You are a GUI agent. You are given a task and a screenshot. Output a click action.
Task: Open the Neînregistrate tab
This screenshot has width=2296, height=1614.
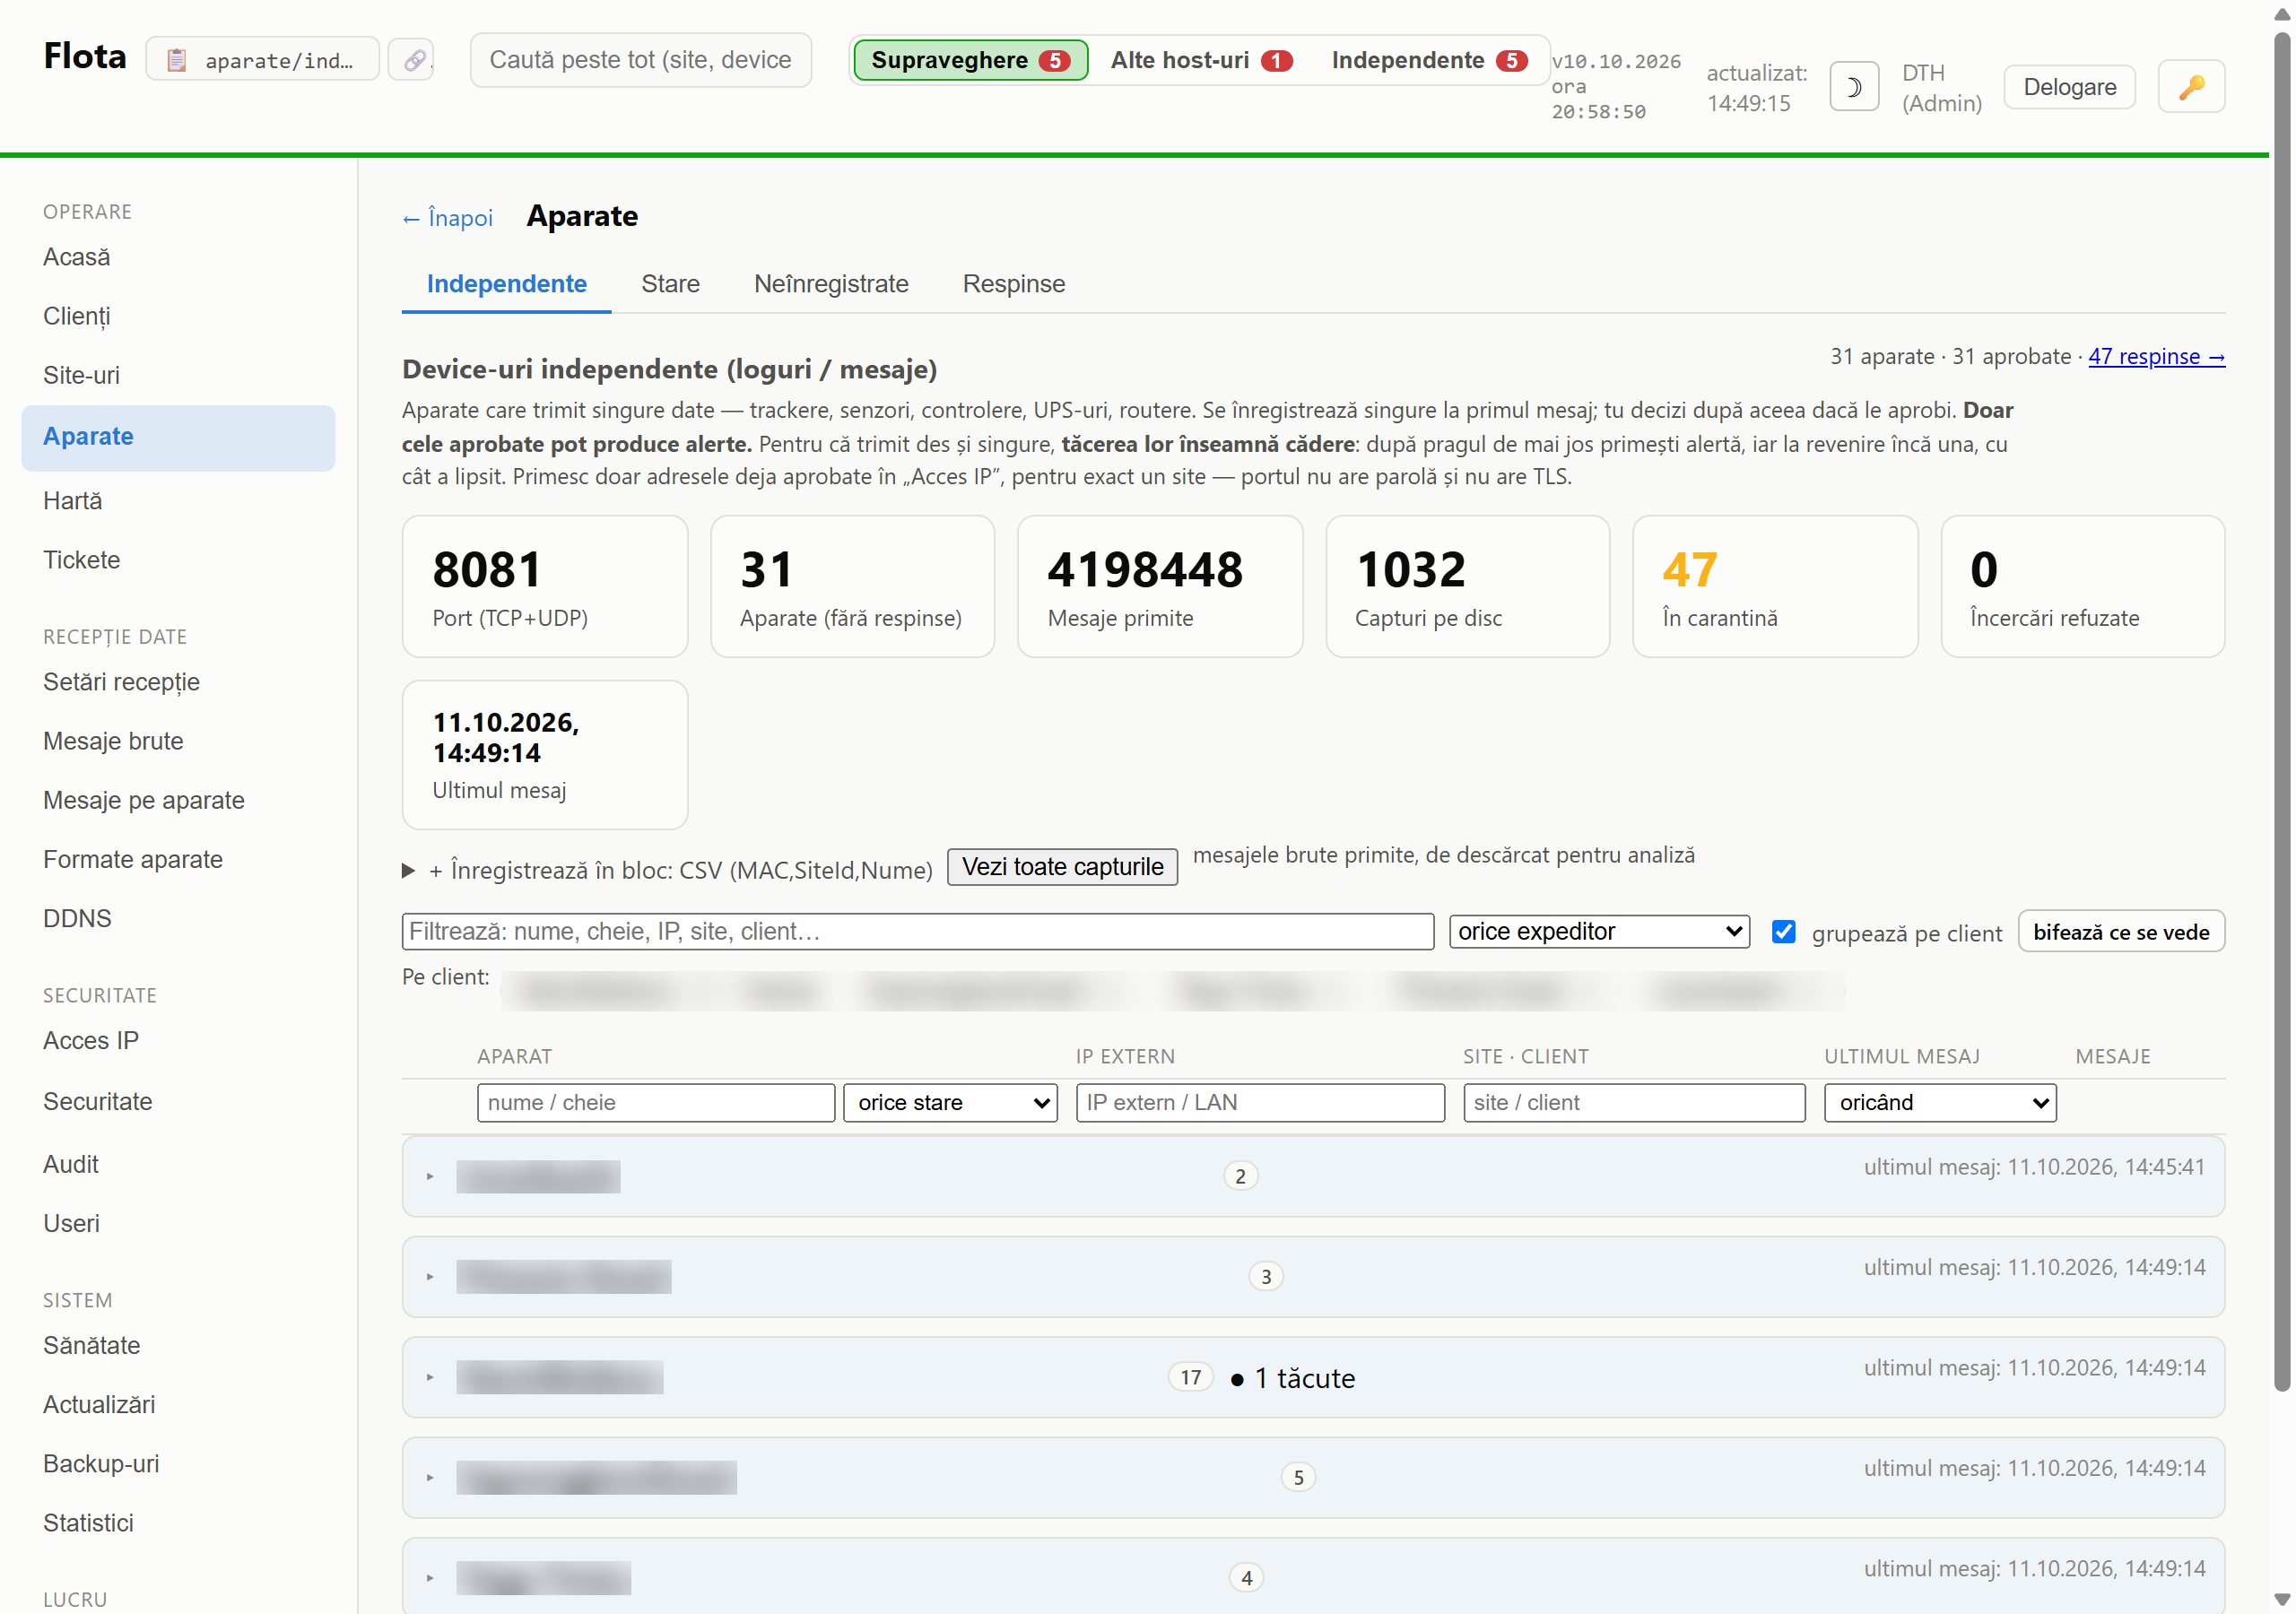(831, 284)
